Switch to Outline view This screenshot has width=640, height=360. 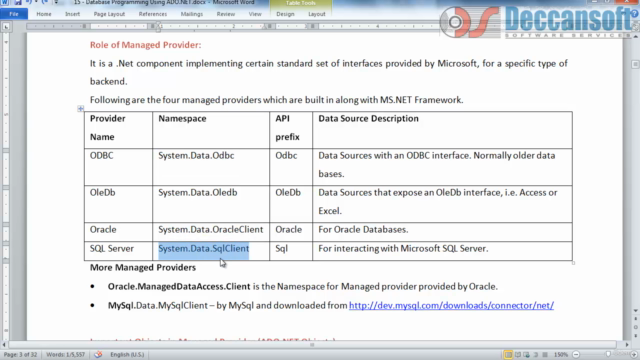[x=536, y=354]
